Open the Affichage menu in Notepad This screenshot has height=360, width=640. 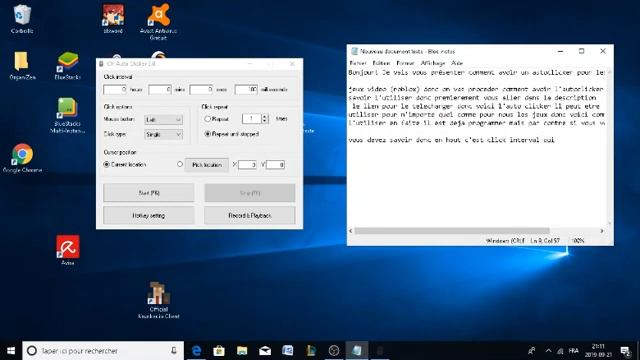click(433, 63)
